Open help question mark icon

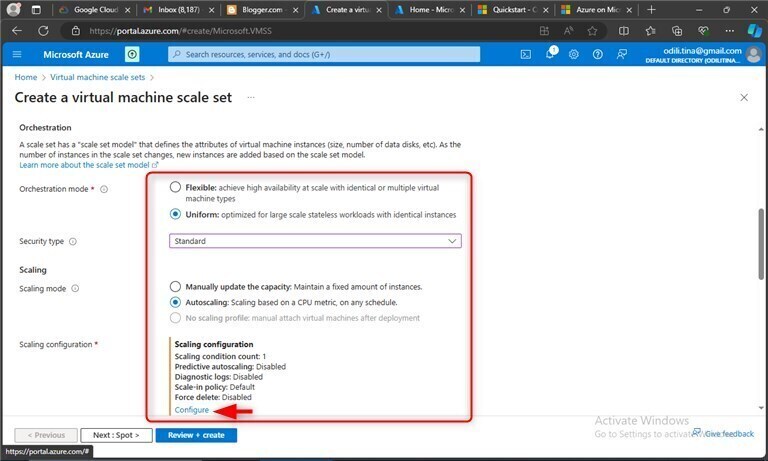pyautogui.click(x=598, y=54)
